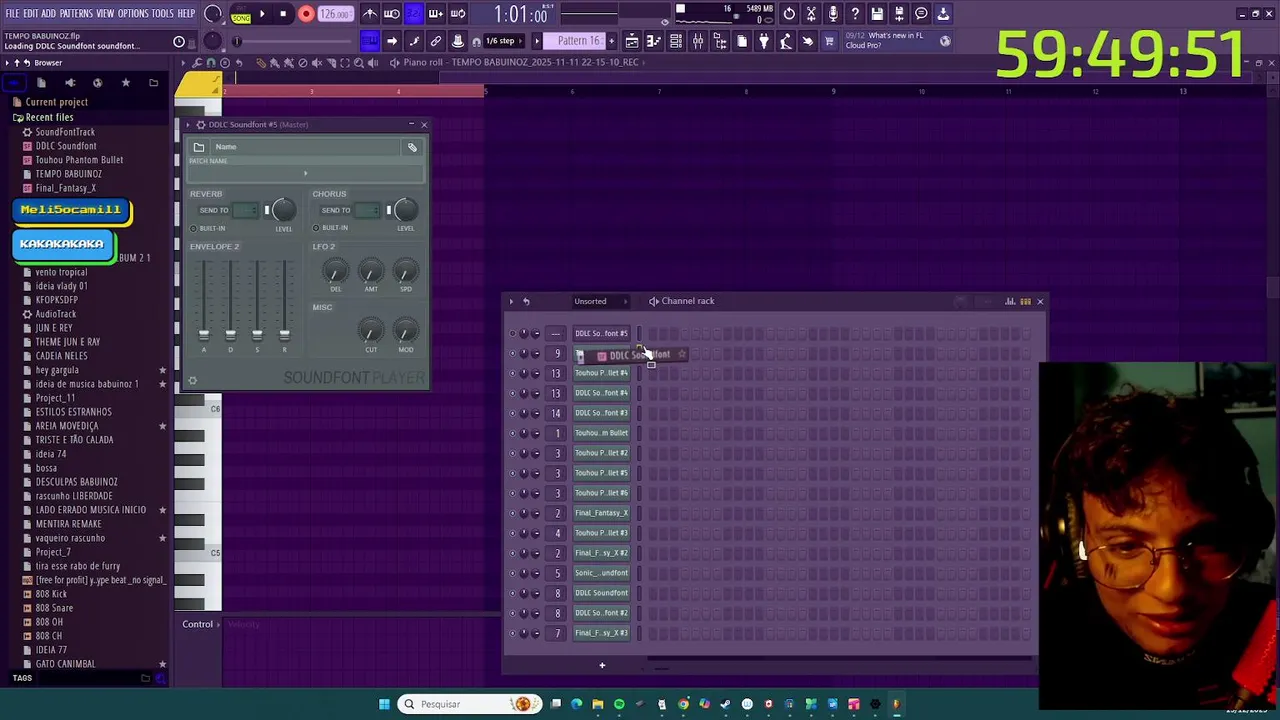Image resolution: width=1280 pixels, height=720 pixels.
Task: Toggle the channel rack step/piano view icon
Action: [1025, 301]
